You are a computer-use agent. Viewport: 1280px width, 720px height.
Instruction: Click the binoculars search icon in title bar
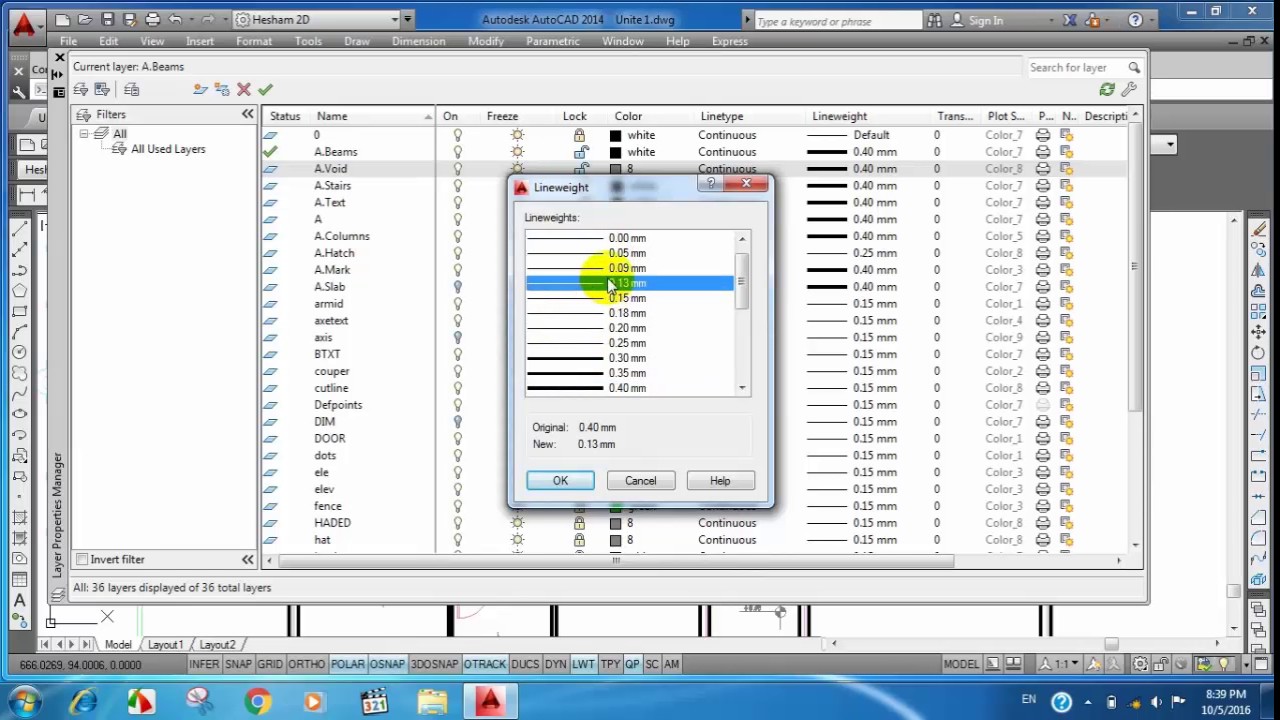tap(935, 20)
